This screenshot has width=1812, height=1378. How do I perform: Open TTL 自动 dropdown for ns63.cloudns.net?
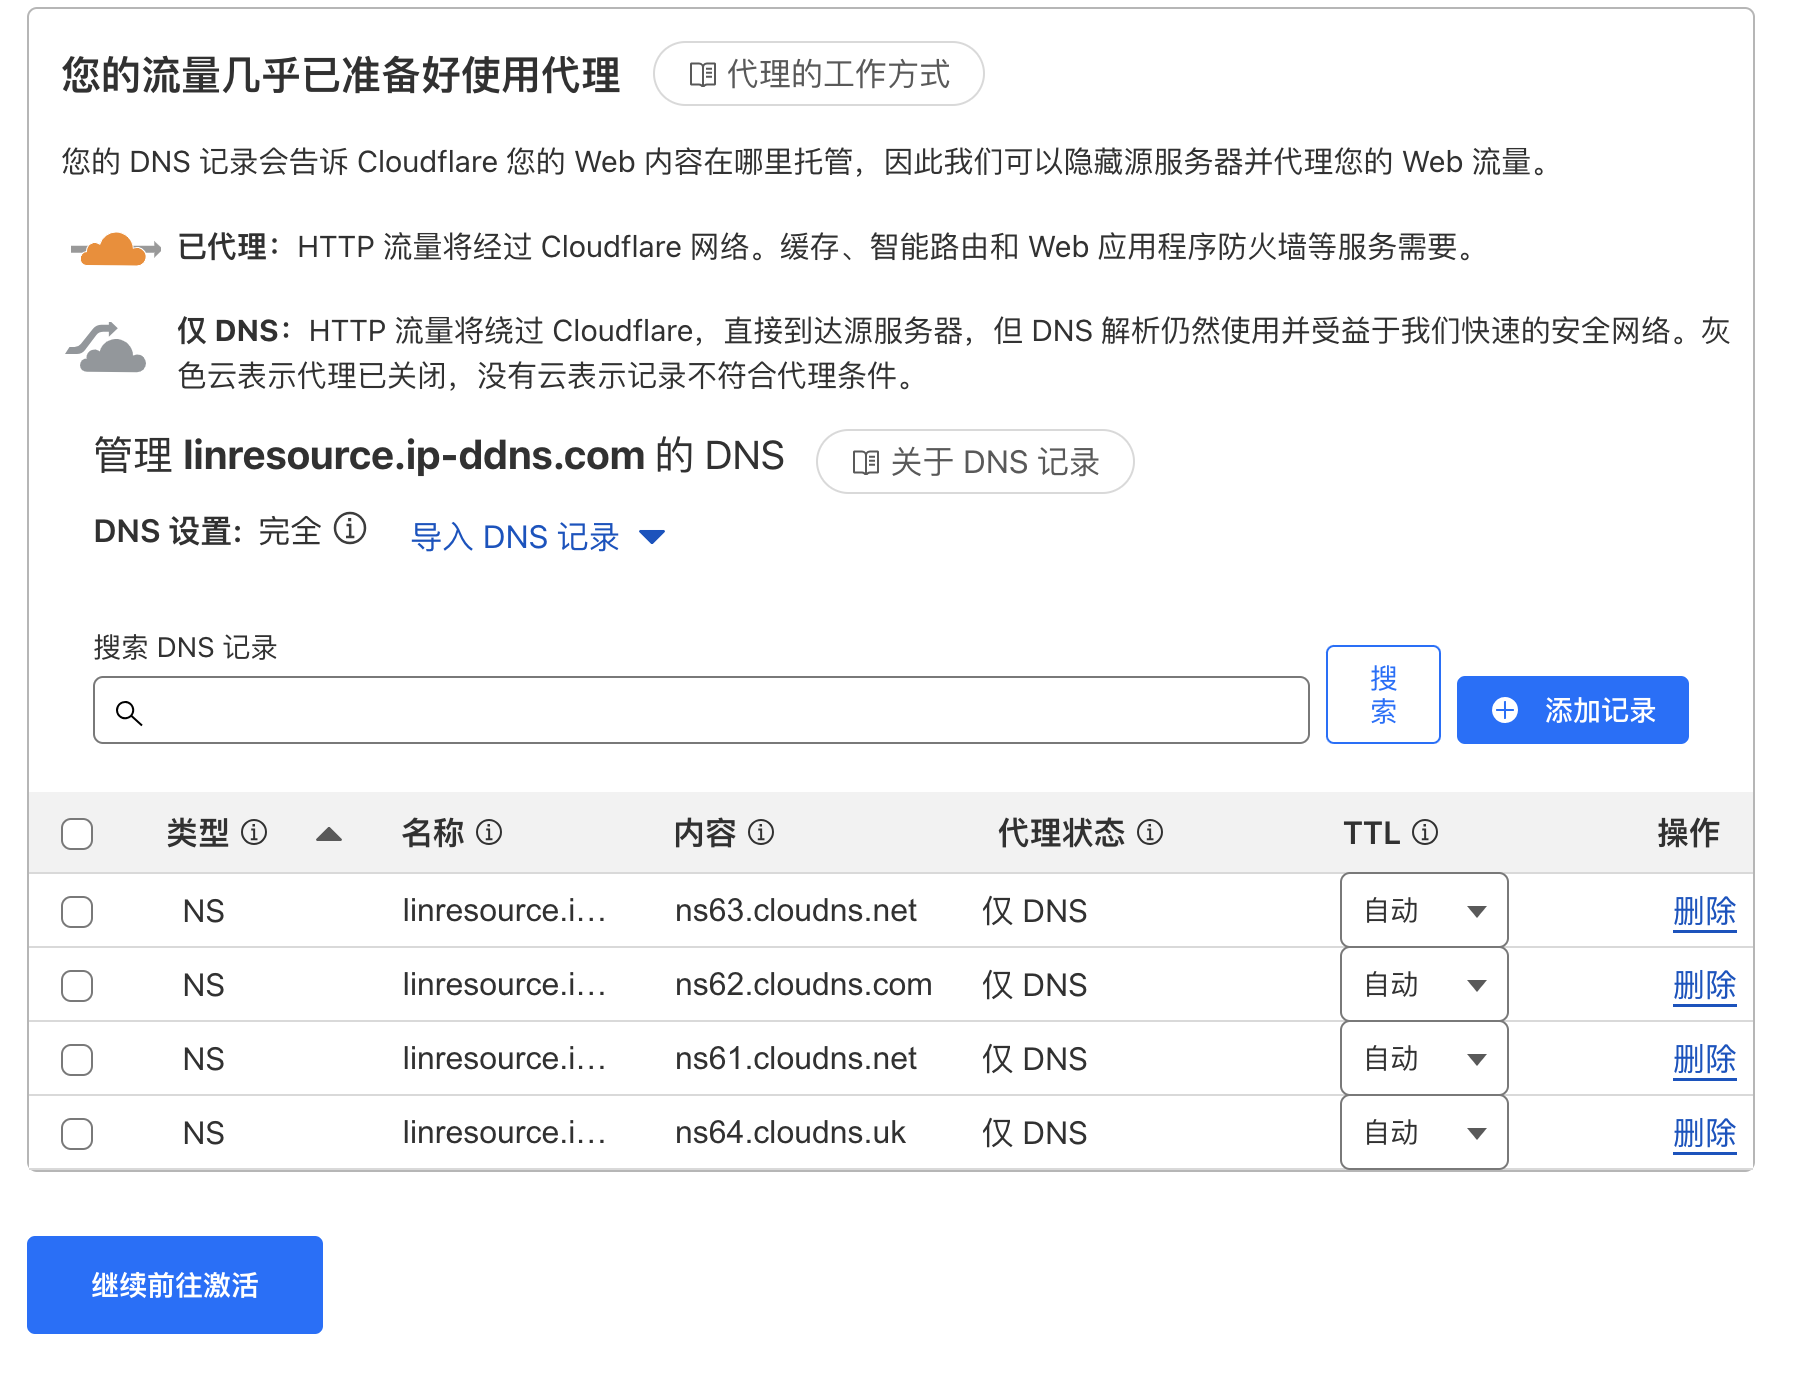(x=1424, y=911)
